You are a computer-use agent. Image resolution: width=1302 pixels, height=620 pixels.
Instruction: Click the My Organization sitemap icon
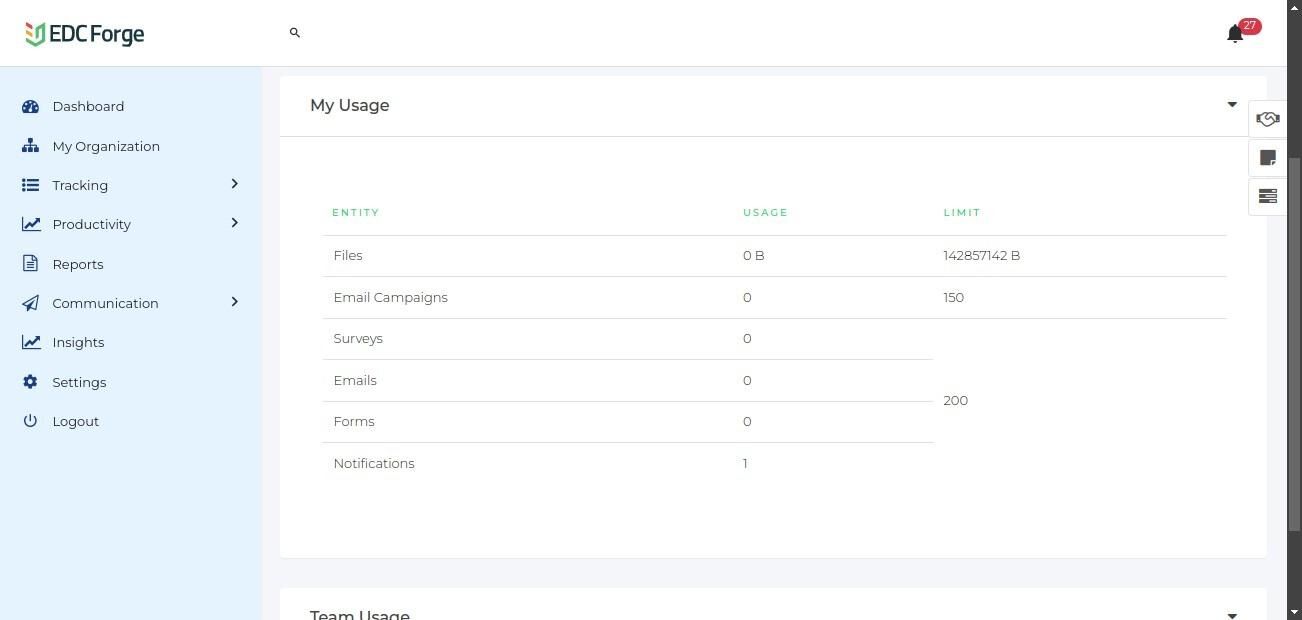30,146
